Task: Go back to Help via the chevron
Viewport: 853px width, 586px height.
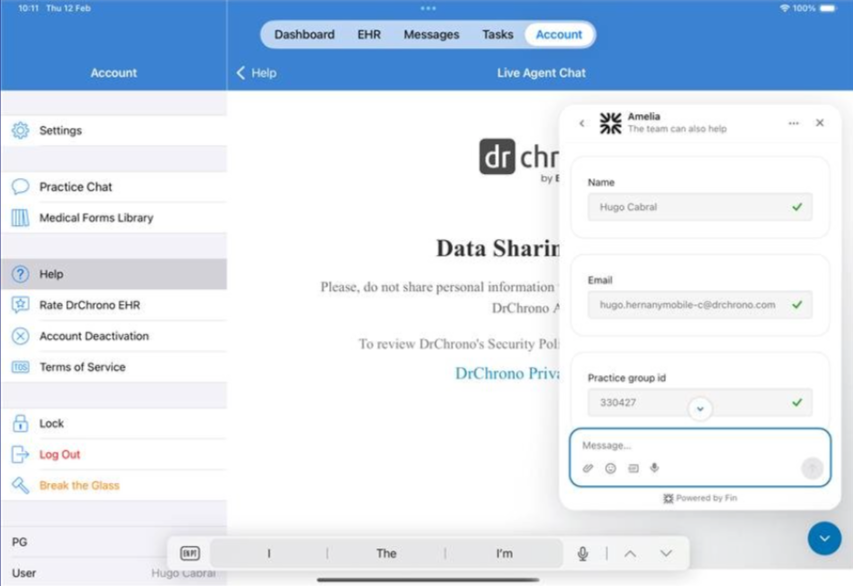Action: click(241, 73)
